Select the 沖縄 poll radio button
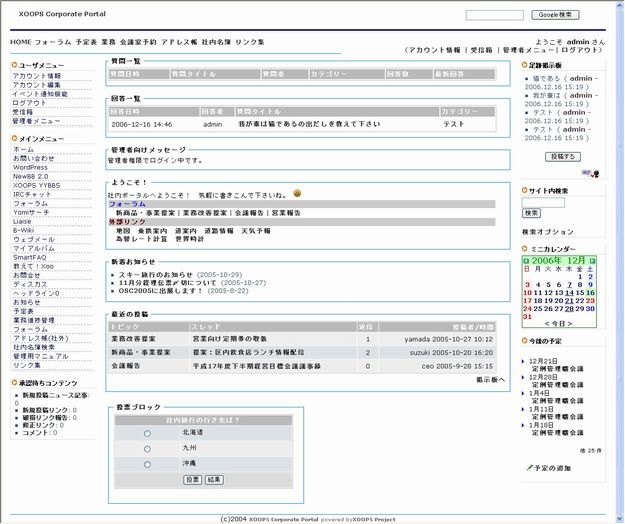625x524 pixels. tap(147, 464)
